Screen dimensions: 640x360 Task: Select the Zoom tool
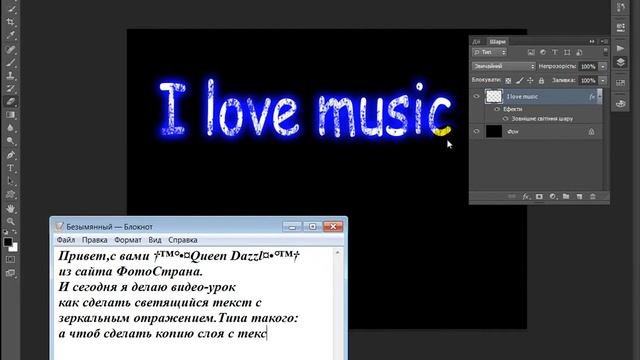(11, 221)
